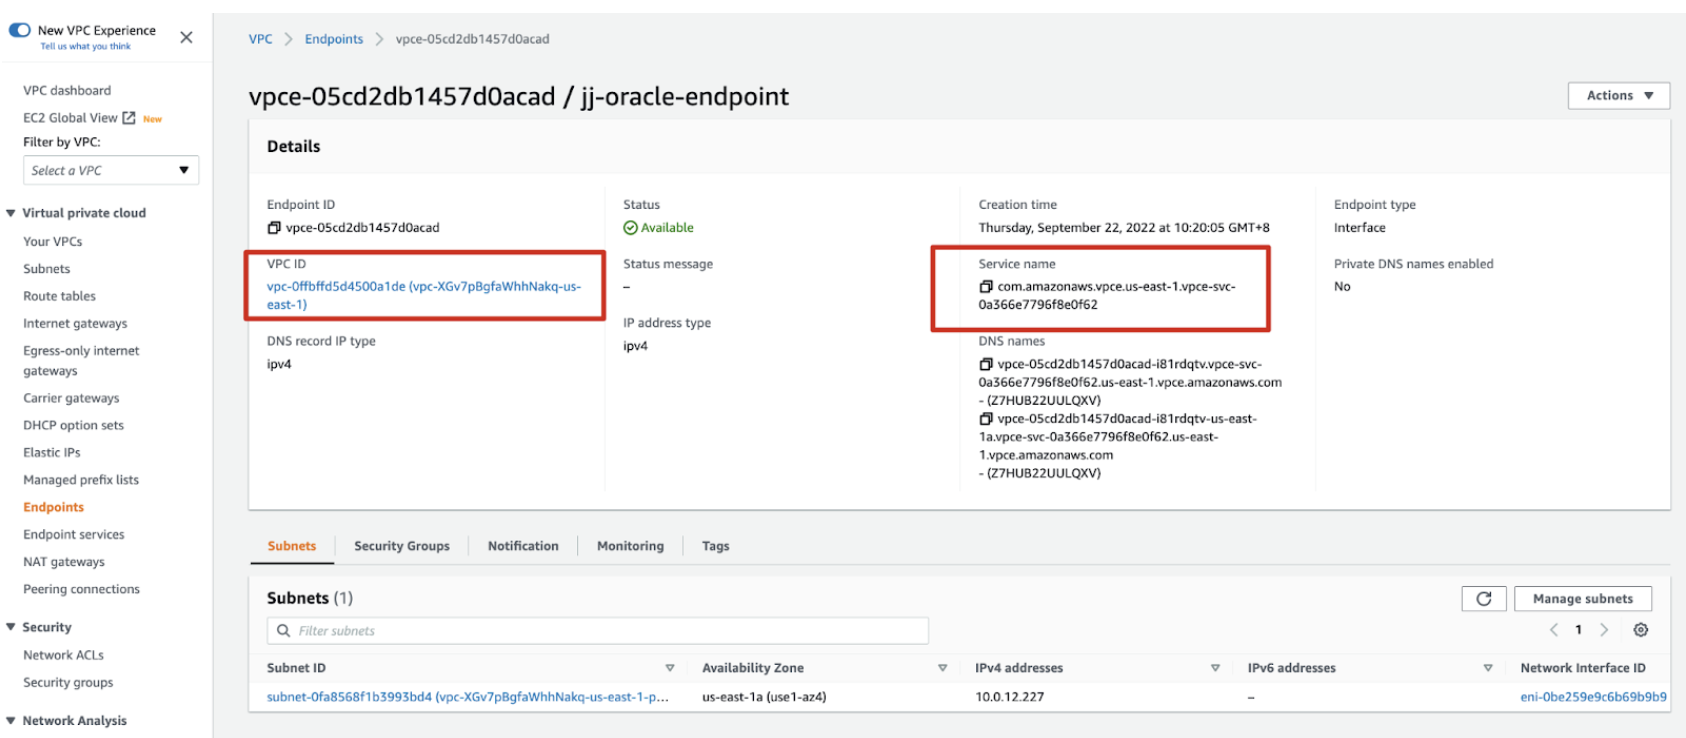This screenshot has width=1686, height=738.
Task: Navigate to Subnets in sidebar
Action: 47,269
